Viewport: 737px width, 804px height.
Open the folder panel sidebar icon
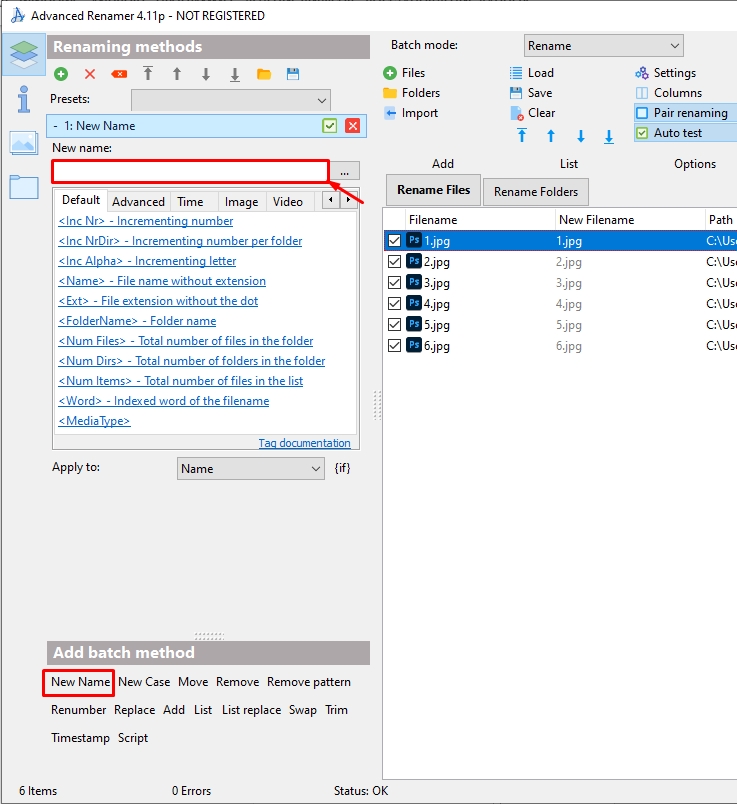click(x=24, y=187)
